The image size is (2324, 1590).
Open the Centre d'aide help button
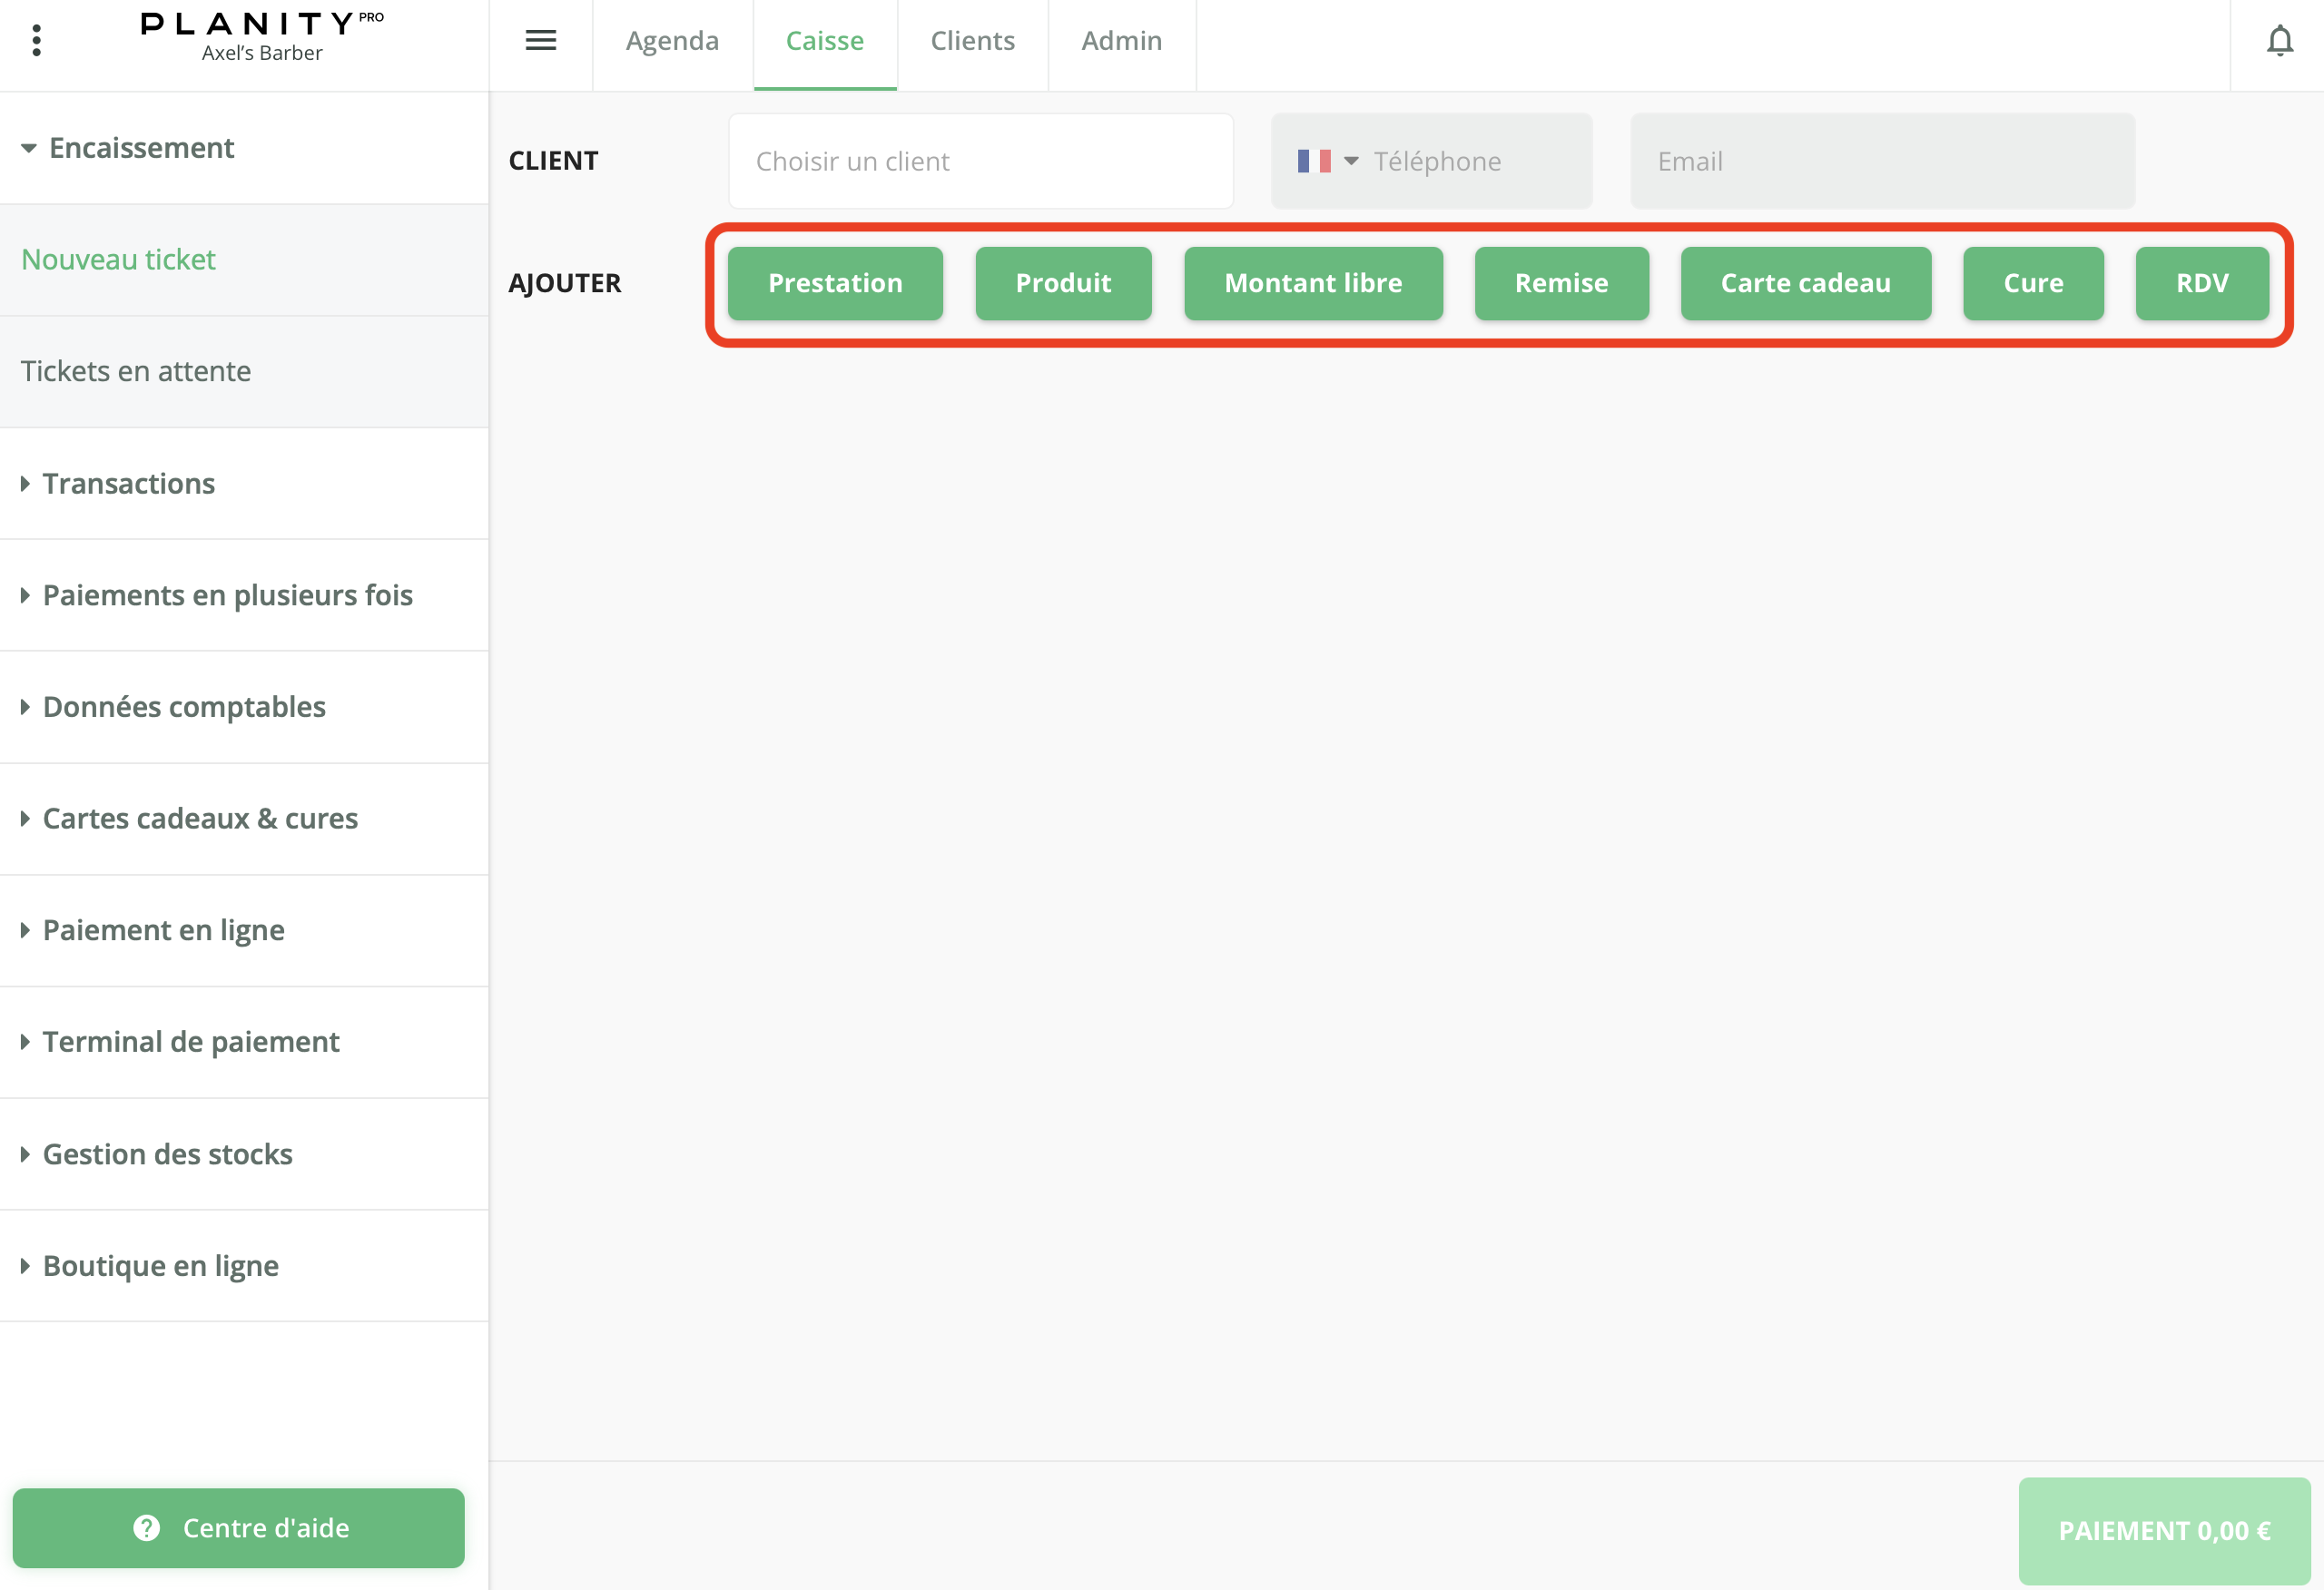(x=239, y=1528)
